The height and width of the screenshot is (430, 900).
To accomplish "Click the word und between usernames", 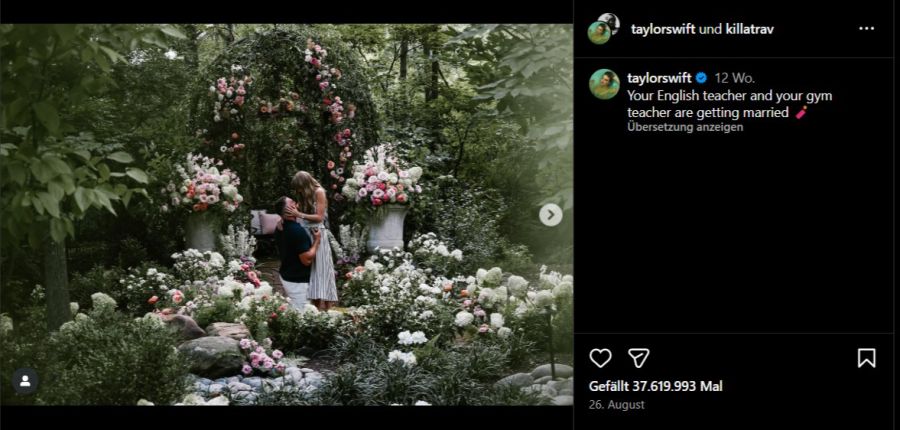I will [x=710, y=29].
